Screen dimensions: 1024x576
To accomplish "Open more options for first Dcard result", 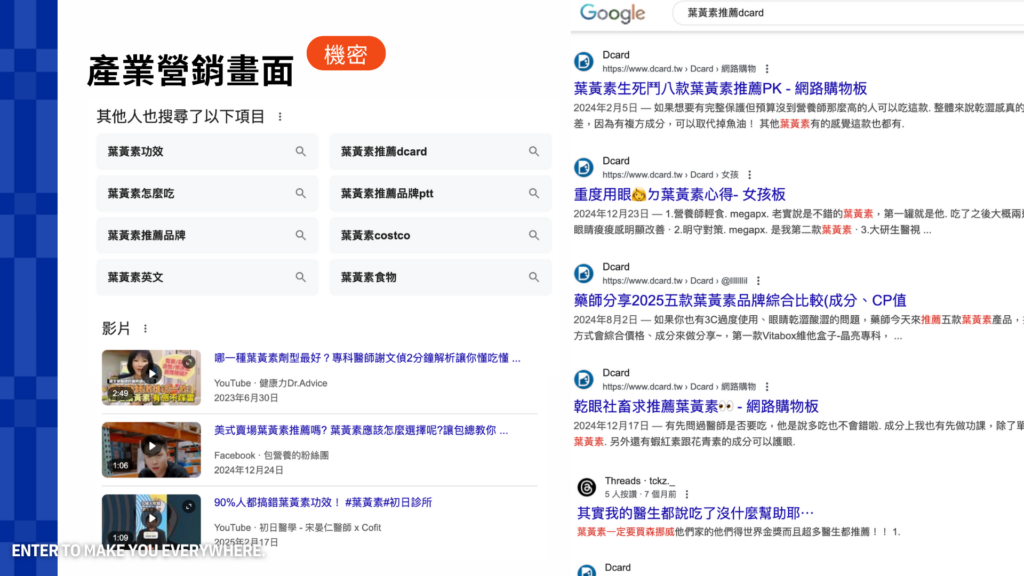I will coord(767,69).
